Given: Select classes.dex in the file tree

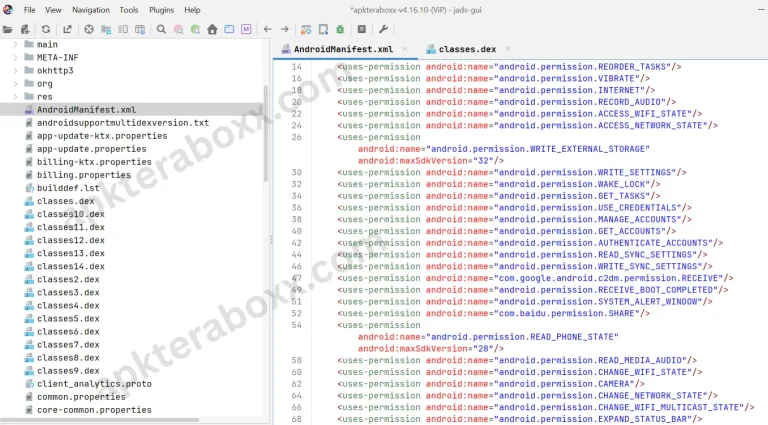Looking at the screenshot, I should tap(66, 201).
